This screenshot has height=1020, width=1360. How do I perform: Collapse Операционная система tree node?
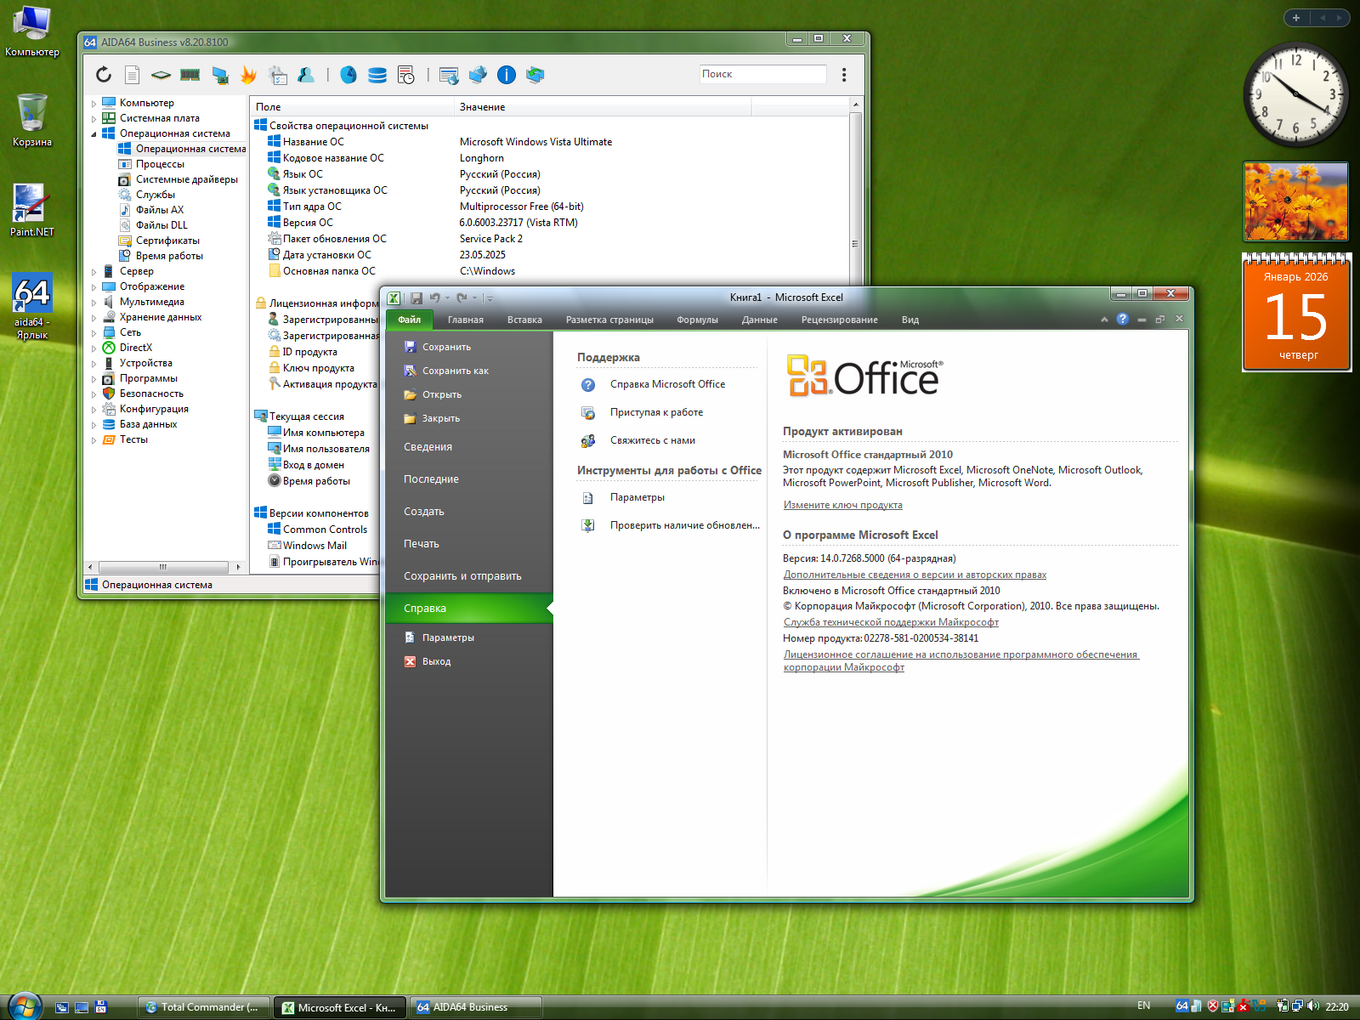pos(94,134)
